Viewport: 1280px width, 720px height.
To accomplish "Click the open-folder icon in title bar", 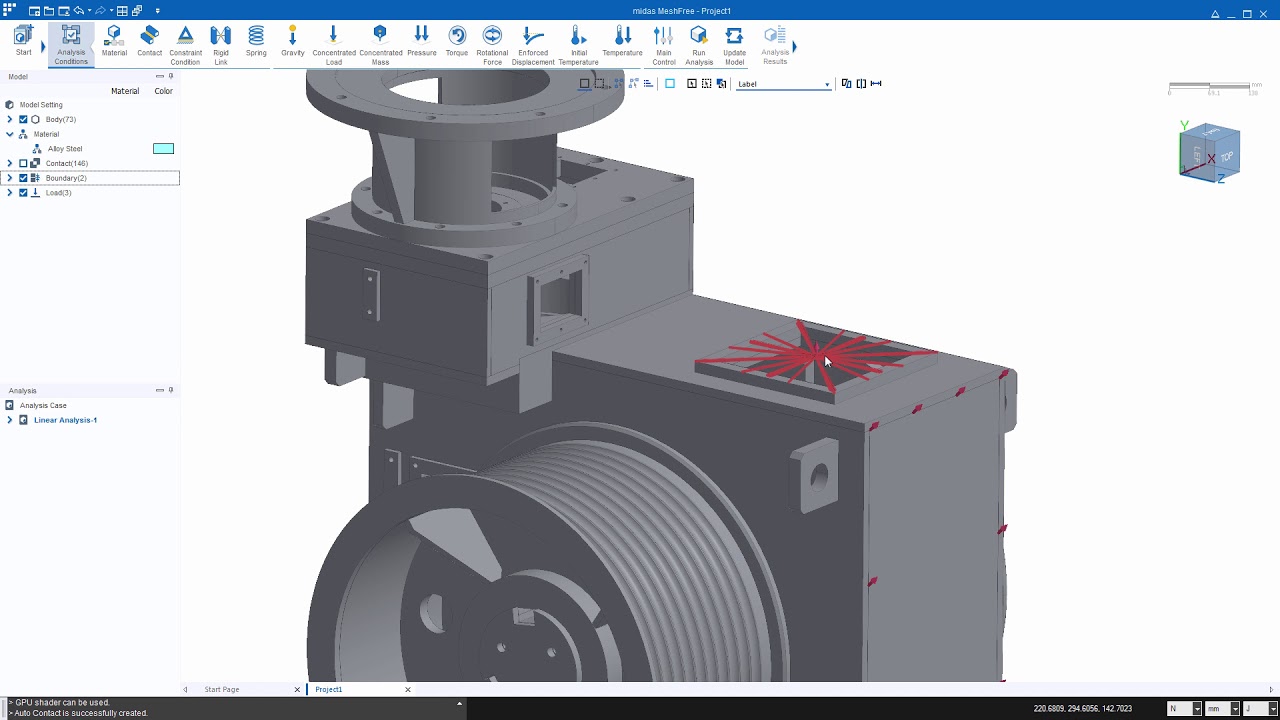I will pyautogui.click(x=49, y=11).
